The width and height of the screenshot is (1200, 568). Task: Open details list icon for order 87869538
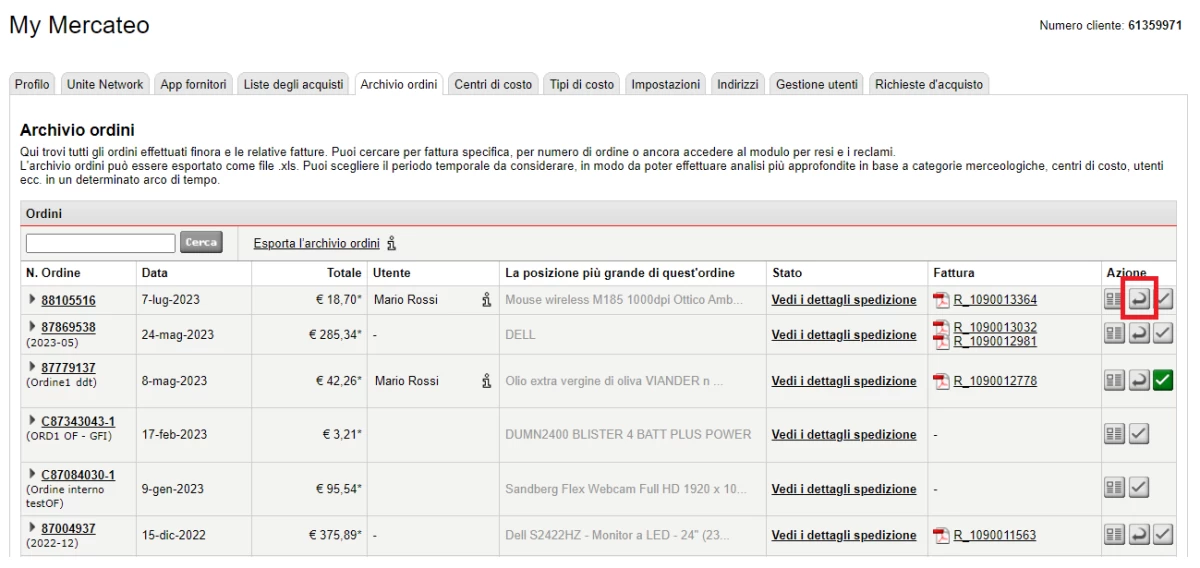(x=1114, y=334)
